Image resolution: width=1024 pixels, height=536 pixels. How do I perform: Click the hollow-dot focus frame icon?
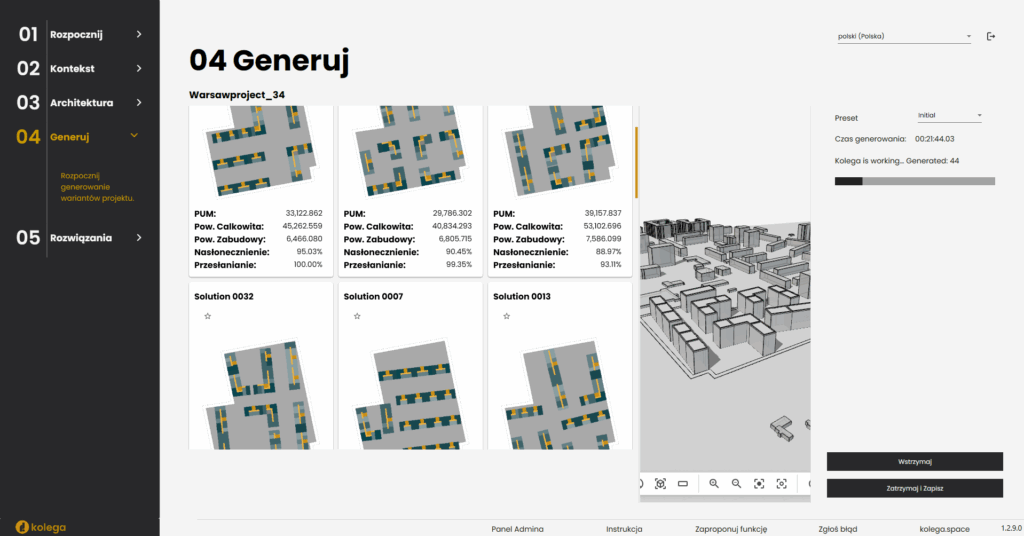pyautogui.click(x=781, y=484)
